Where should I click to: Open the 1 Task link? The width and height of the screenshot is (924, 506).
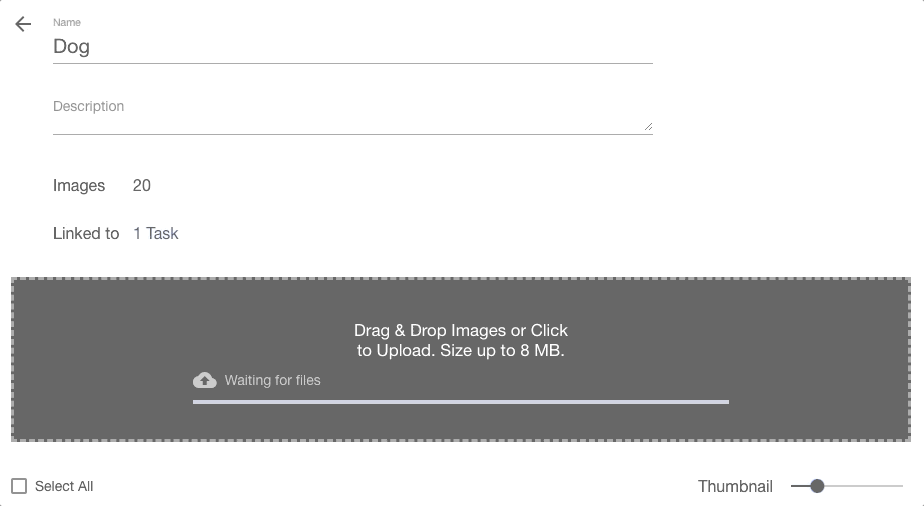pyautogui.click(x=156, y=234)
